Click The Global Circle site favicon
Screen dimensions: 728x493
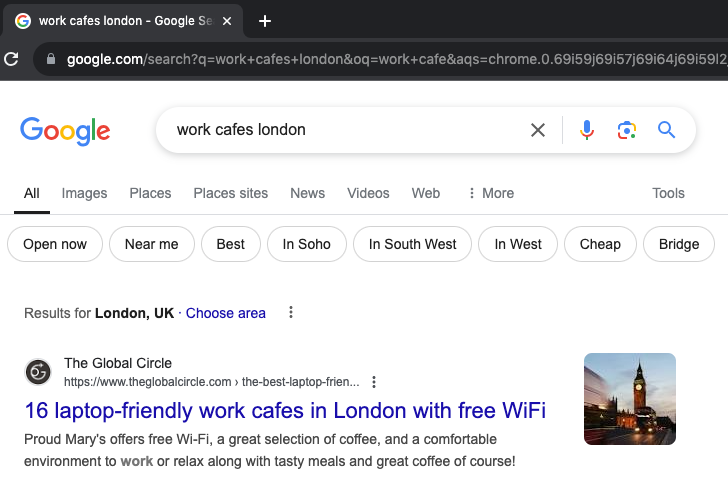pos(38,372)
